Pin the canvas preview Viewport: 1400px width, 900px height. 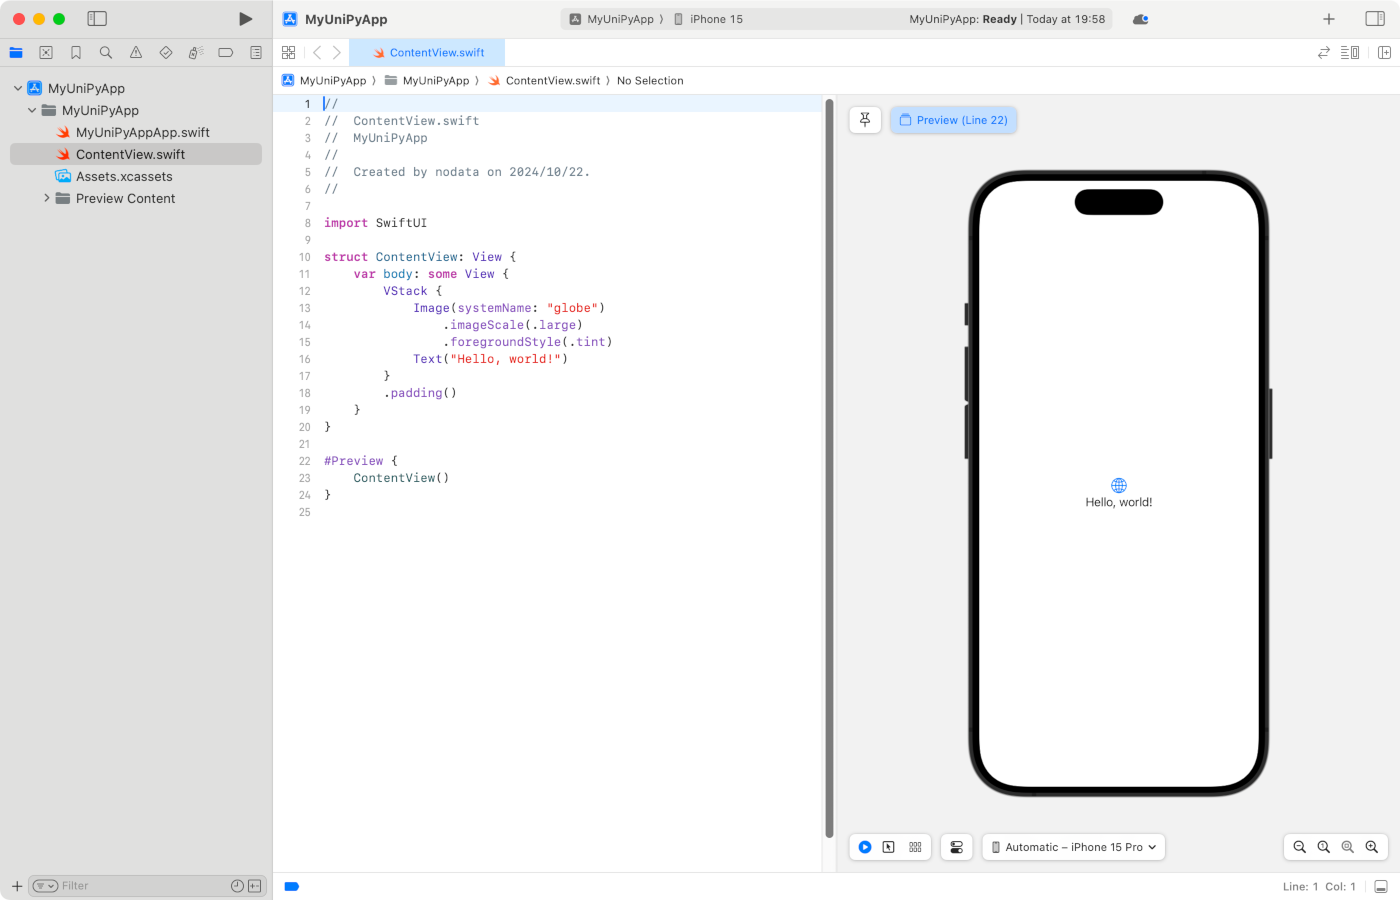[x=865, y=120]
